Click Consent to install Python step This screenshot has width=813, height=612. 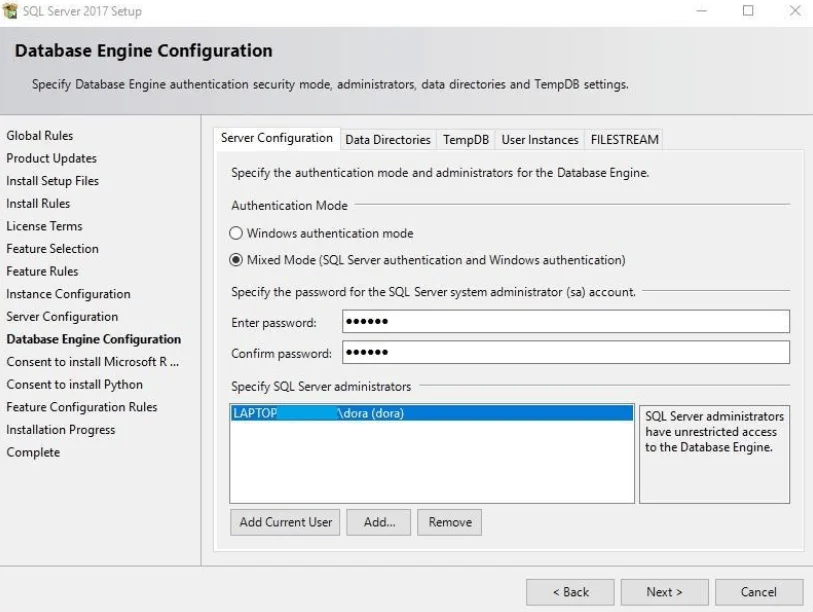pyautogui.click(x=78, y=384)
